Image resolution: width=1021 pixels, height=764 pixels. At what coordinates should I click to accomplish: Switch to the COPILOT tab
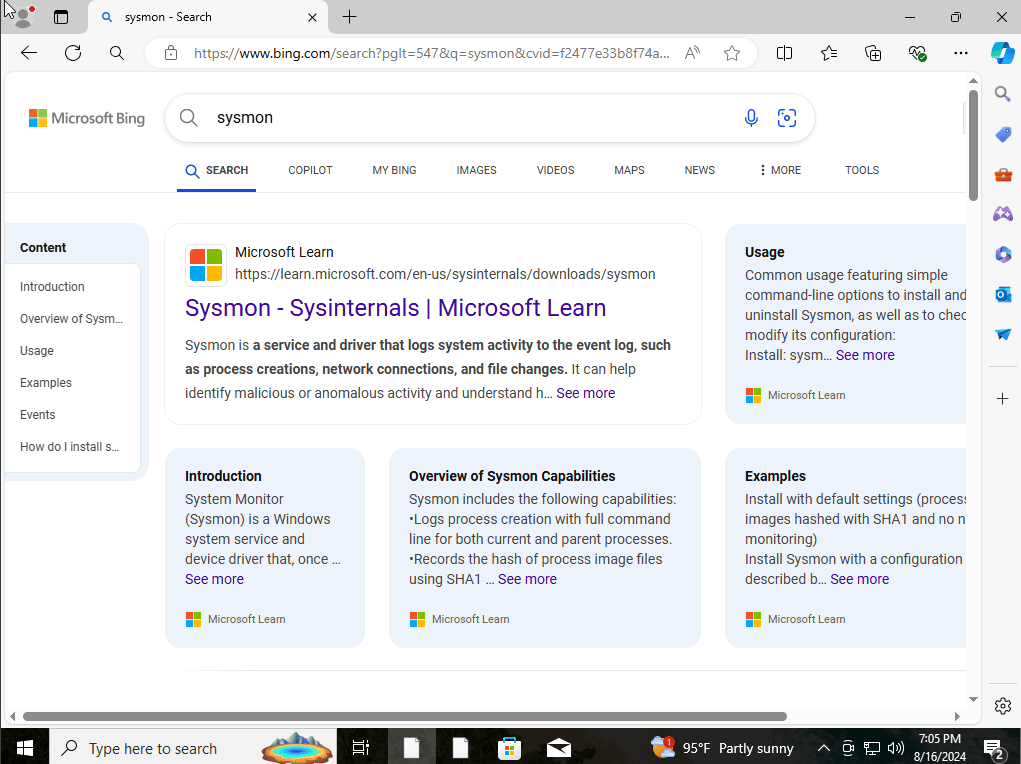coord(310,170)
